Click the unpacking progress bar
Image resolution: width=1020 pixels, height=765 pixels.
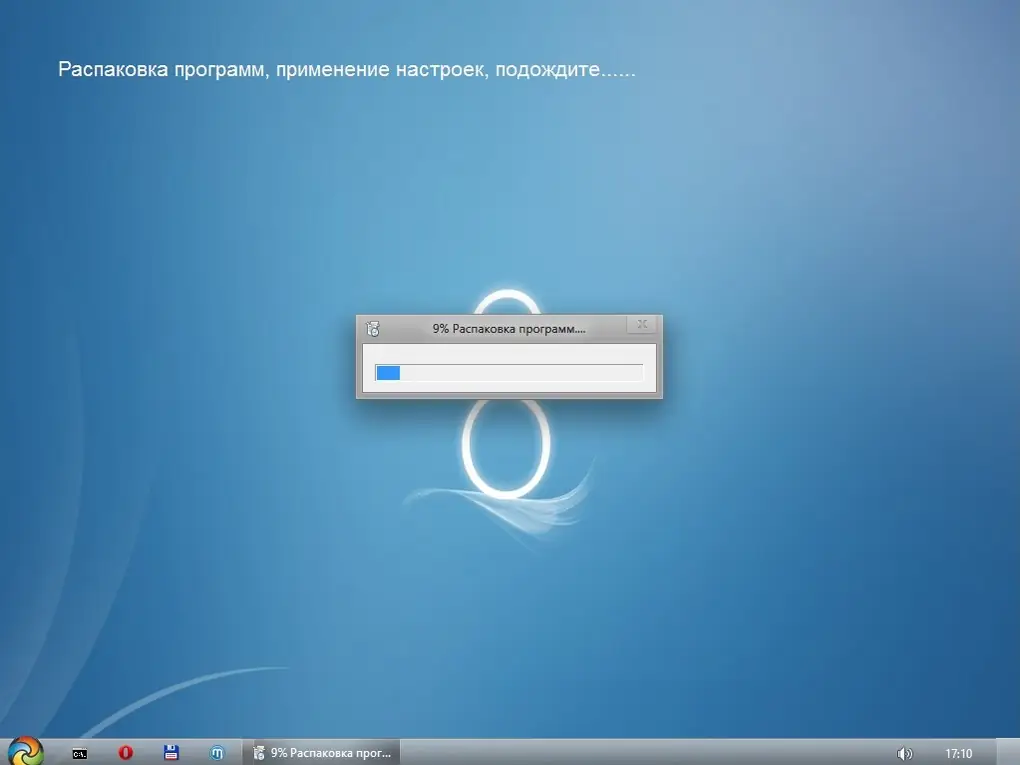509,373
